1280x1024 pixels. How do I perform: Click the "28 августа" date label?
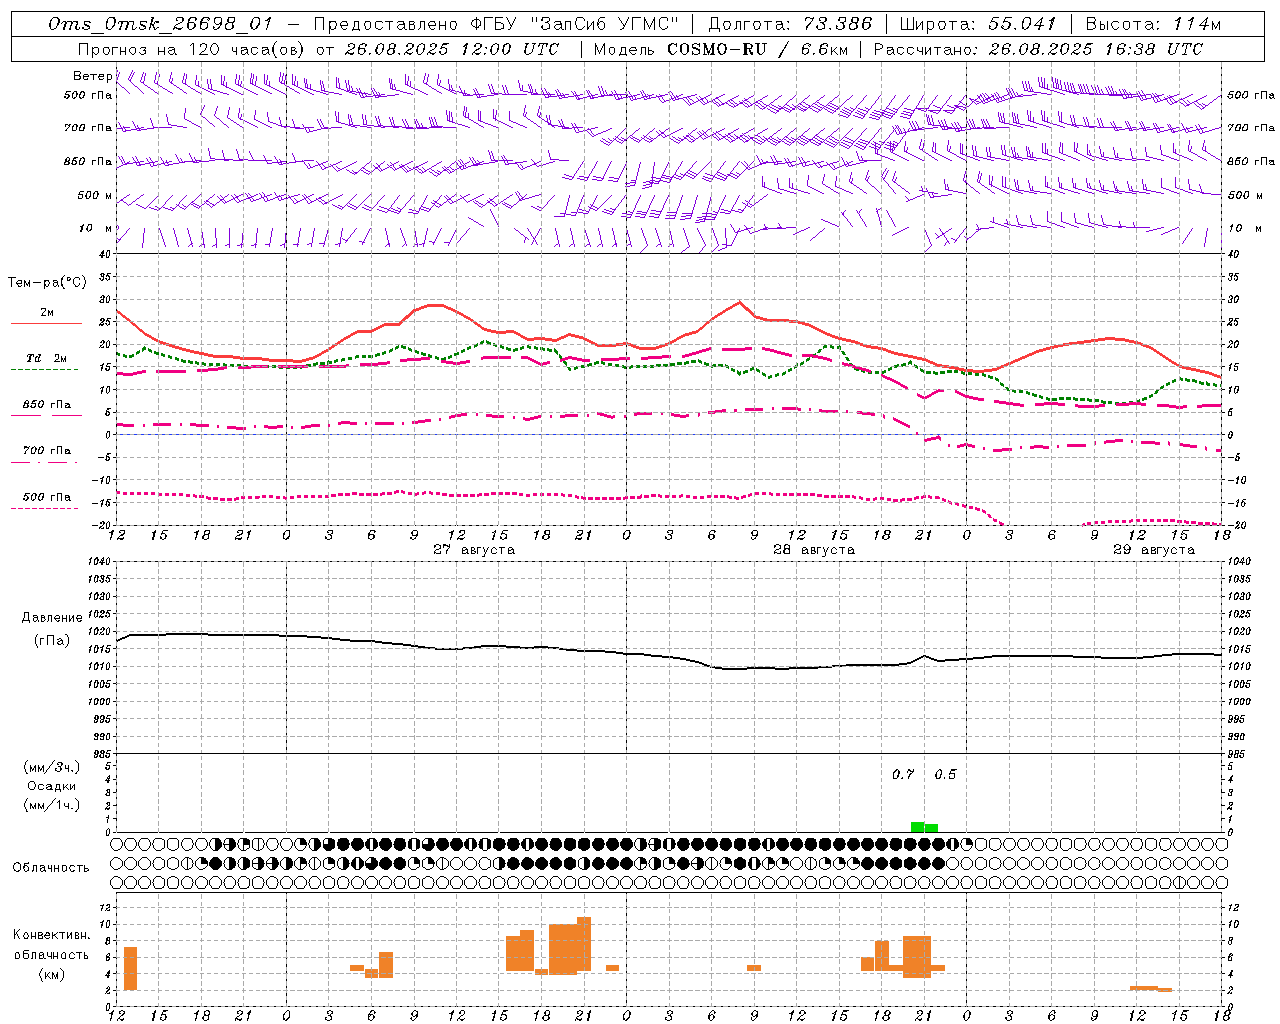814,550
